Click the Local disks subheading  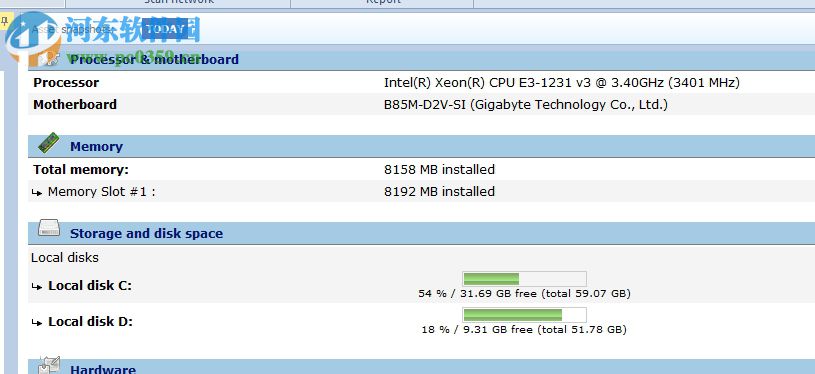point(64,258)
